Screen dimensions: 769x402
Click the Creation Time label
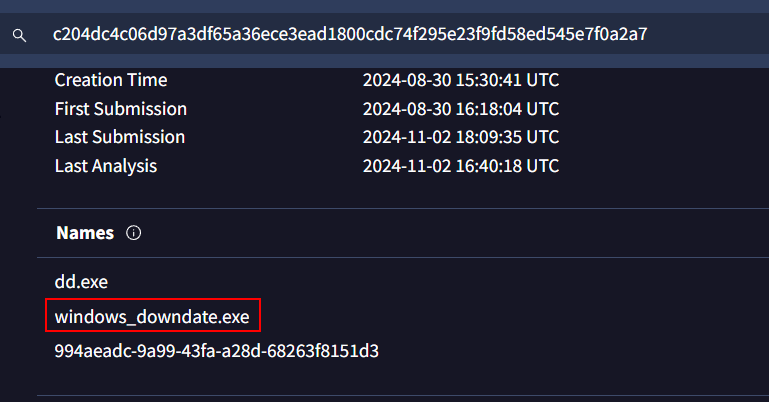[111, 80]
